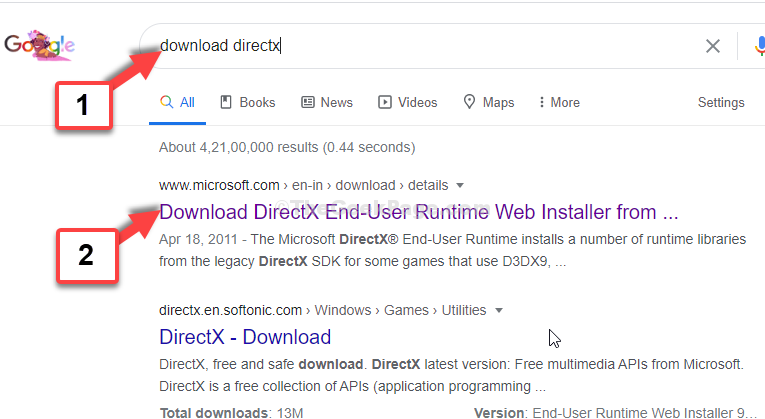765x419 pixels.
Task: Click the Version: End-User Runtime Web Installer text
Action: 614,413
